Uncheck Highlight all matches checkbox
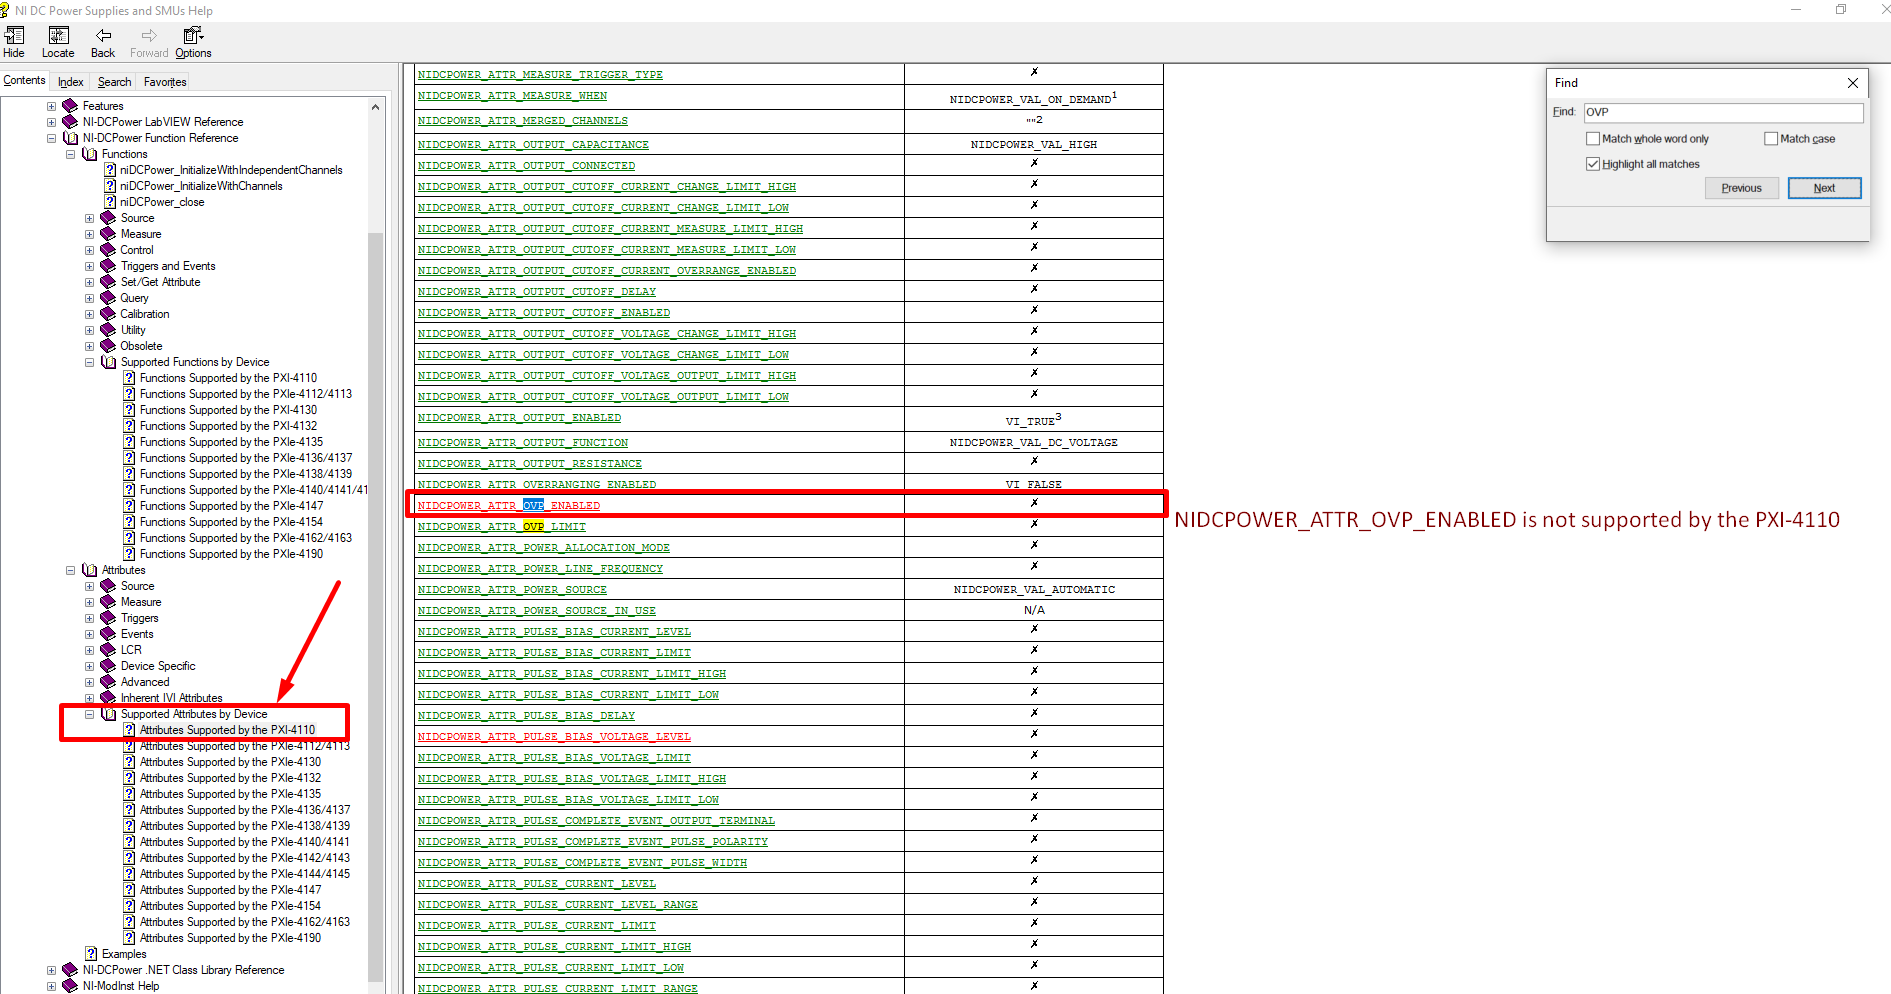Image resolution: width=1891 pixels, height=994 pixels. (1593, 164)
